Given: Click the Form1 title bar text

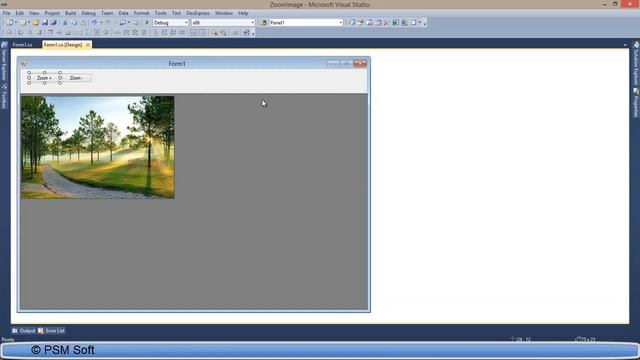Looking at the screenshot, I should tap(177, 64).
